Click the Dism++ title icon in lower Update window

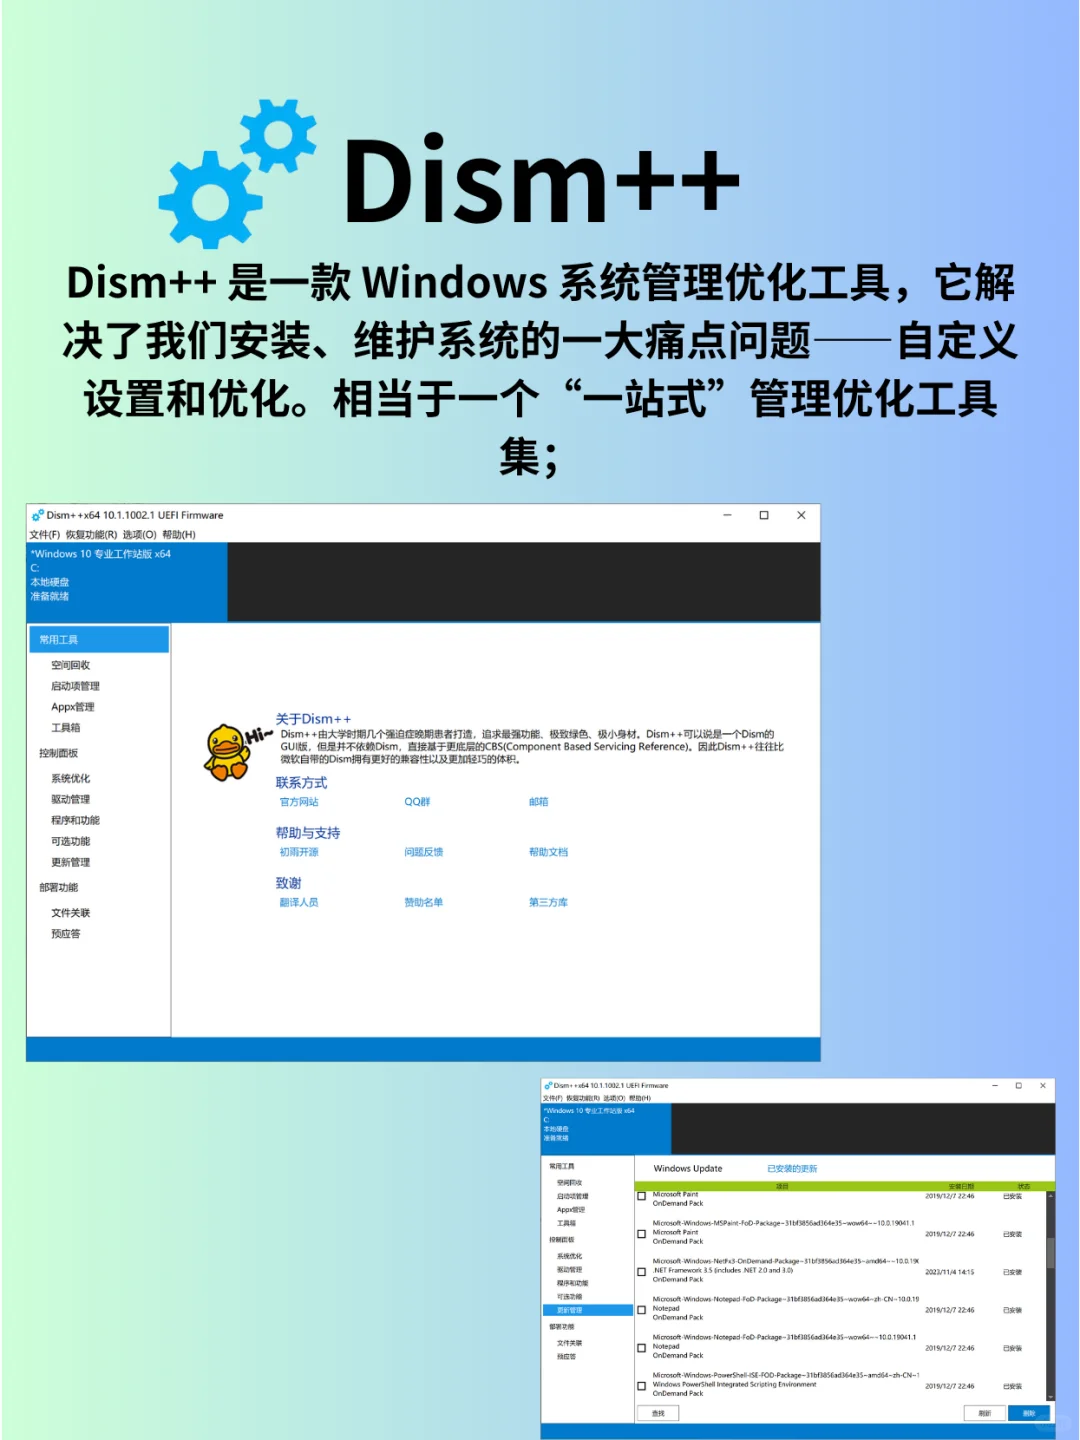(x=548, y=1085)
